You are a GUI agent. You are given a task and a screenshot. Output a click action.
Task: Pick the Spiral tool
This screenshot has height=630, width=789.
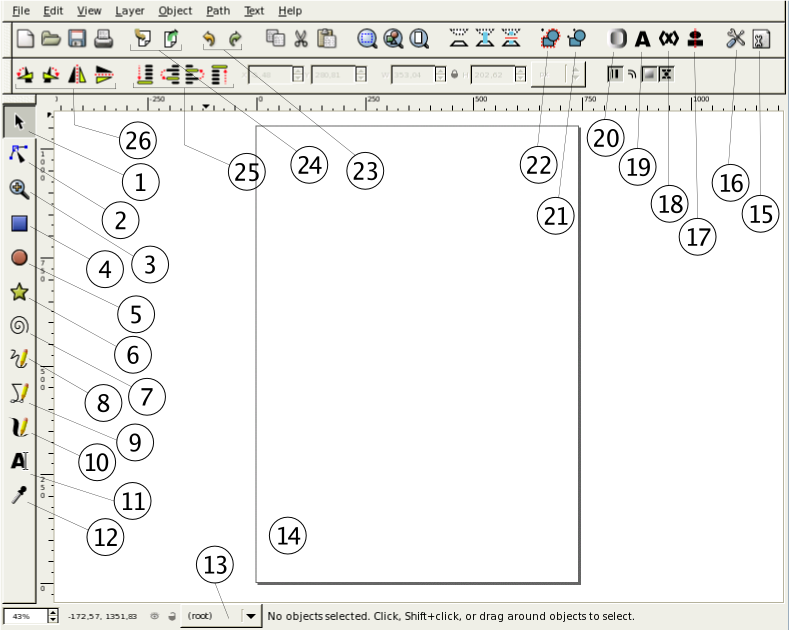coord(18,326)
